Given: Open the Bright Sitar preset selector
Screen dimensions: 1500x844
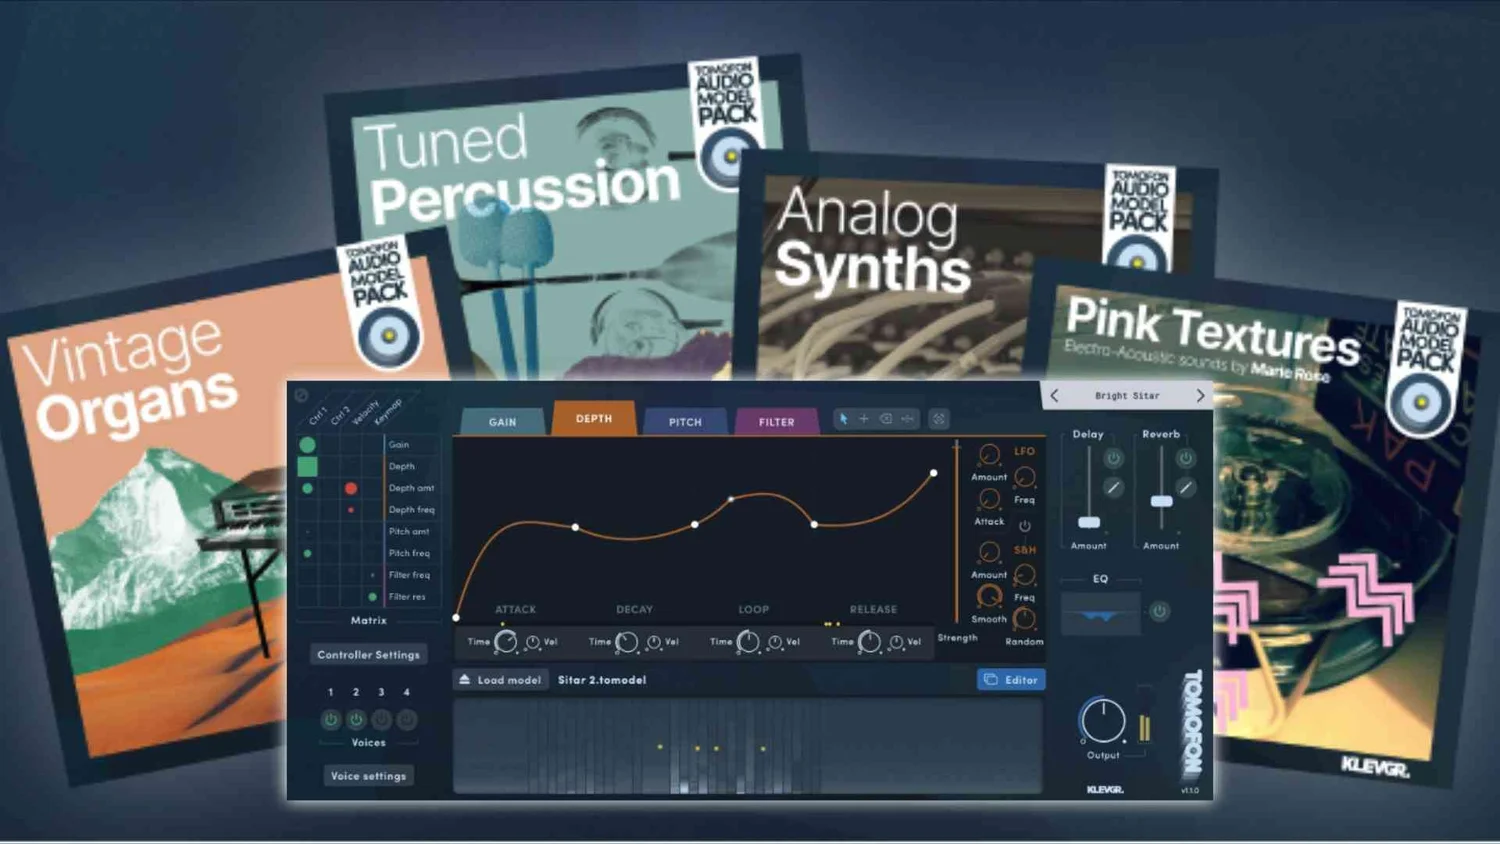Looking at the screenshot, I should point(1127,395).
